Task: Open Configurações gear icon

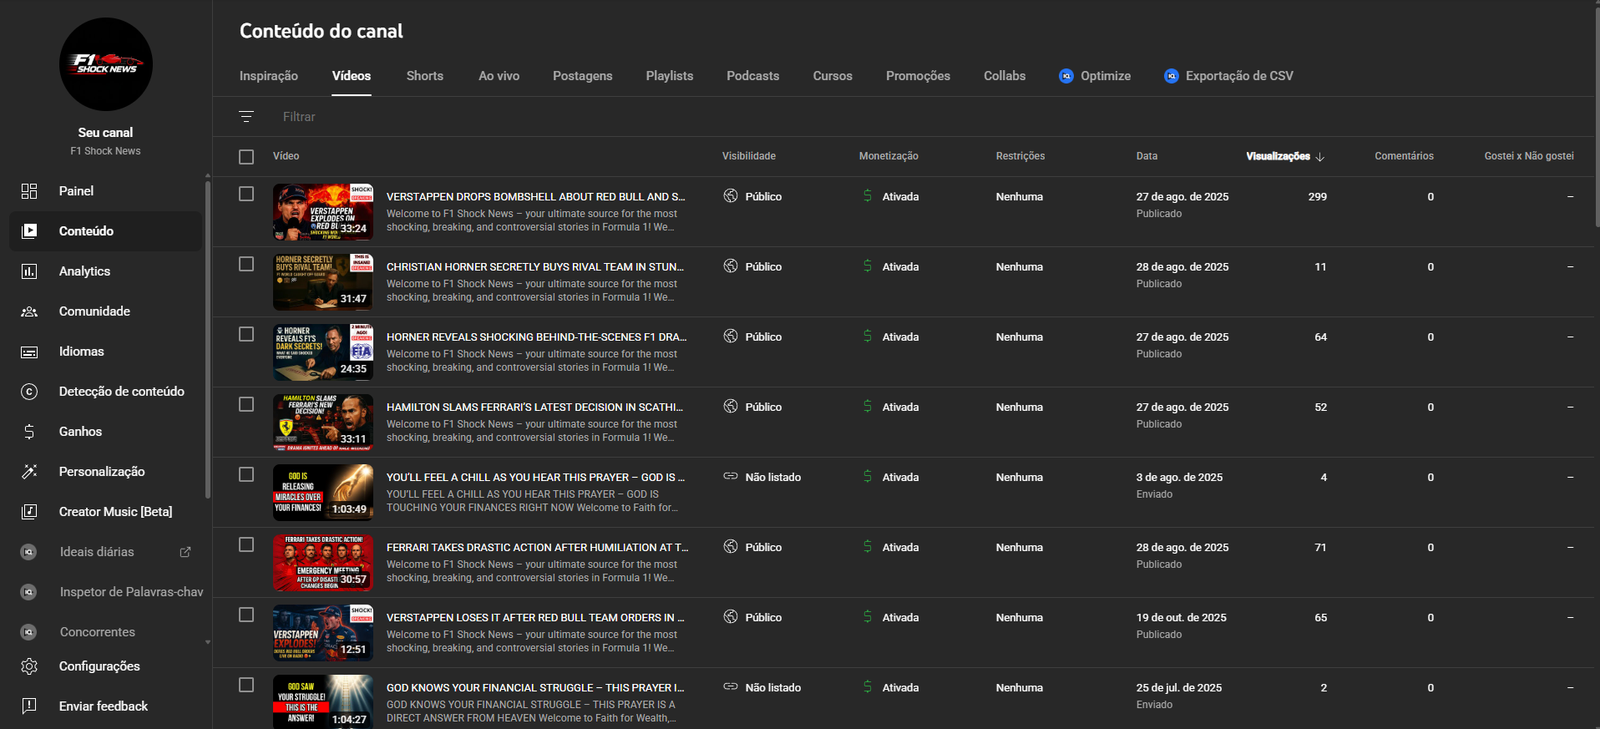Action: click(x=29, y=666)
